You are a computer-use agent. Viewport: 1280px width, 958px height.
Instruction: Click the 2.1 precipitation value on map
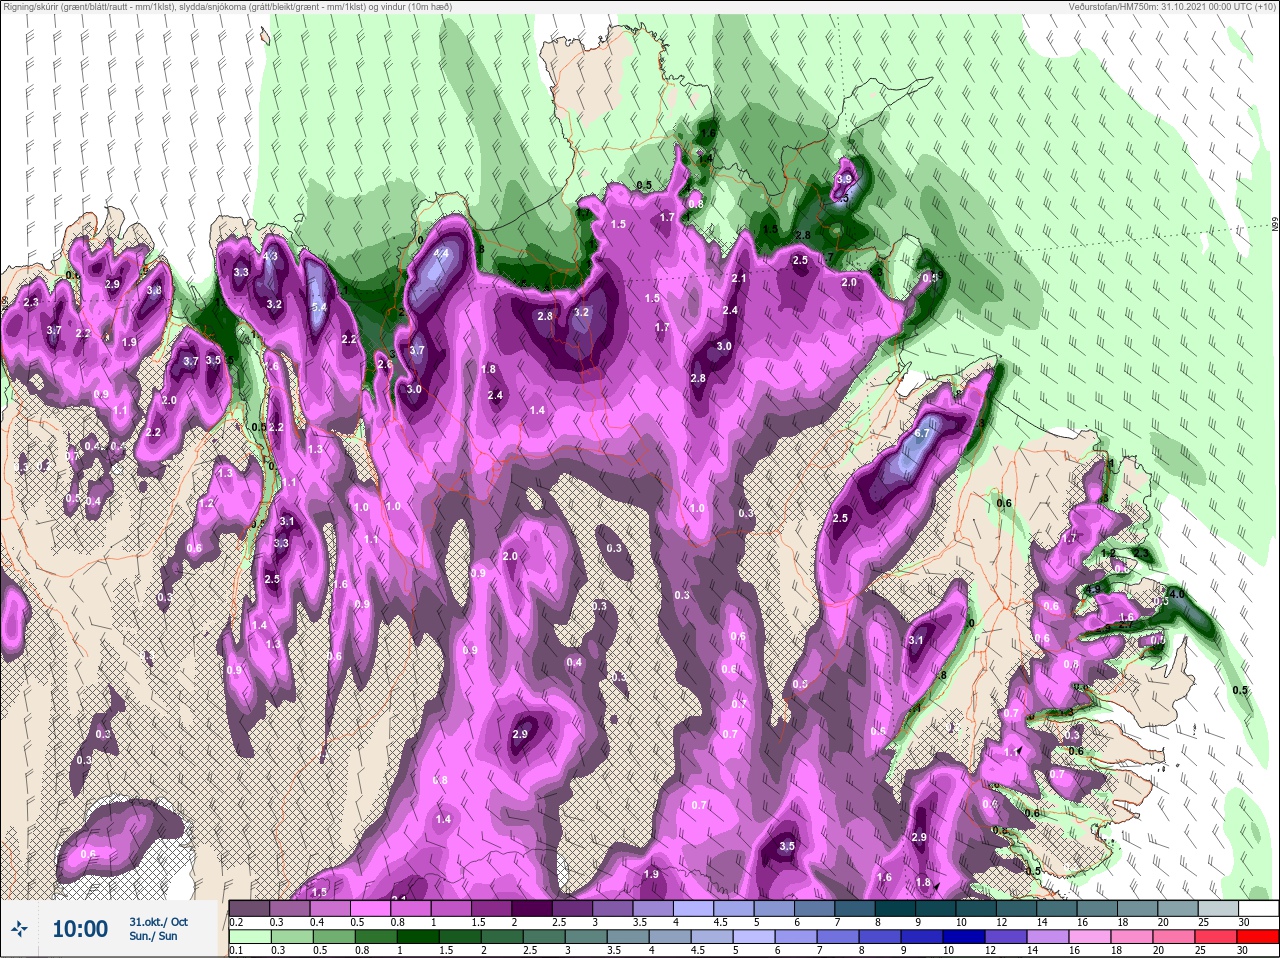740,279
